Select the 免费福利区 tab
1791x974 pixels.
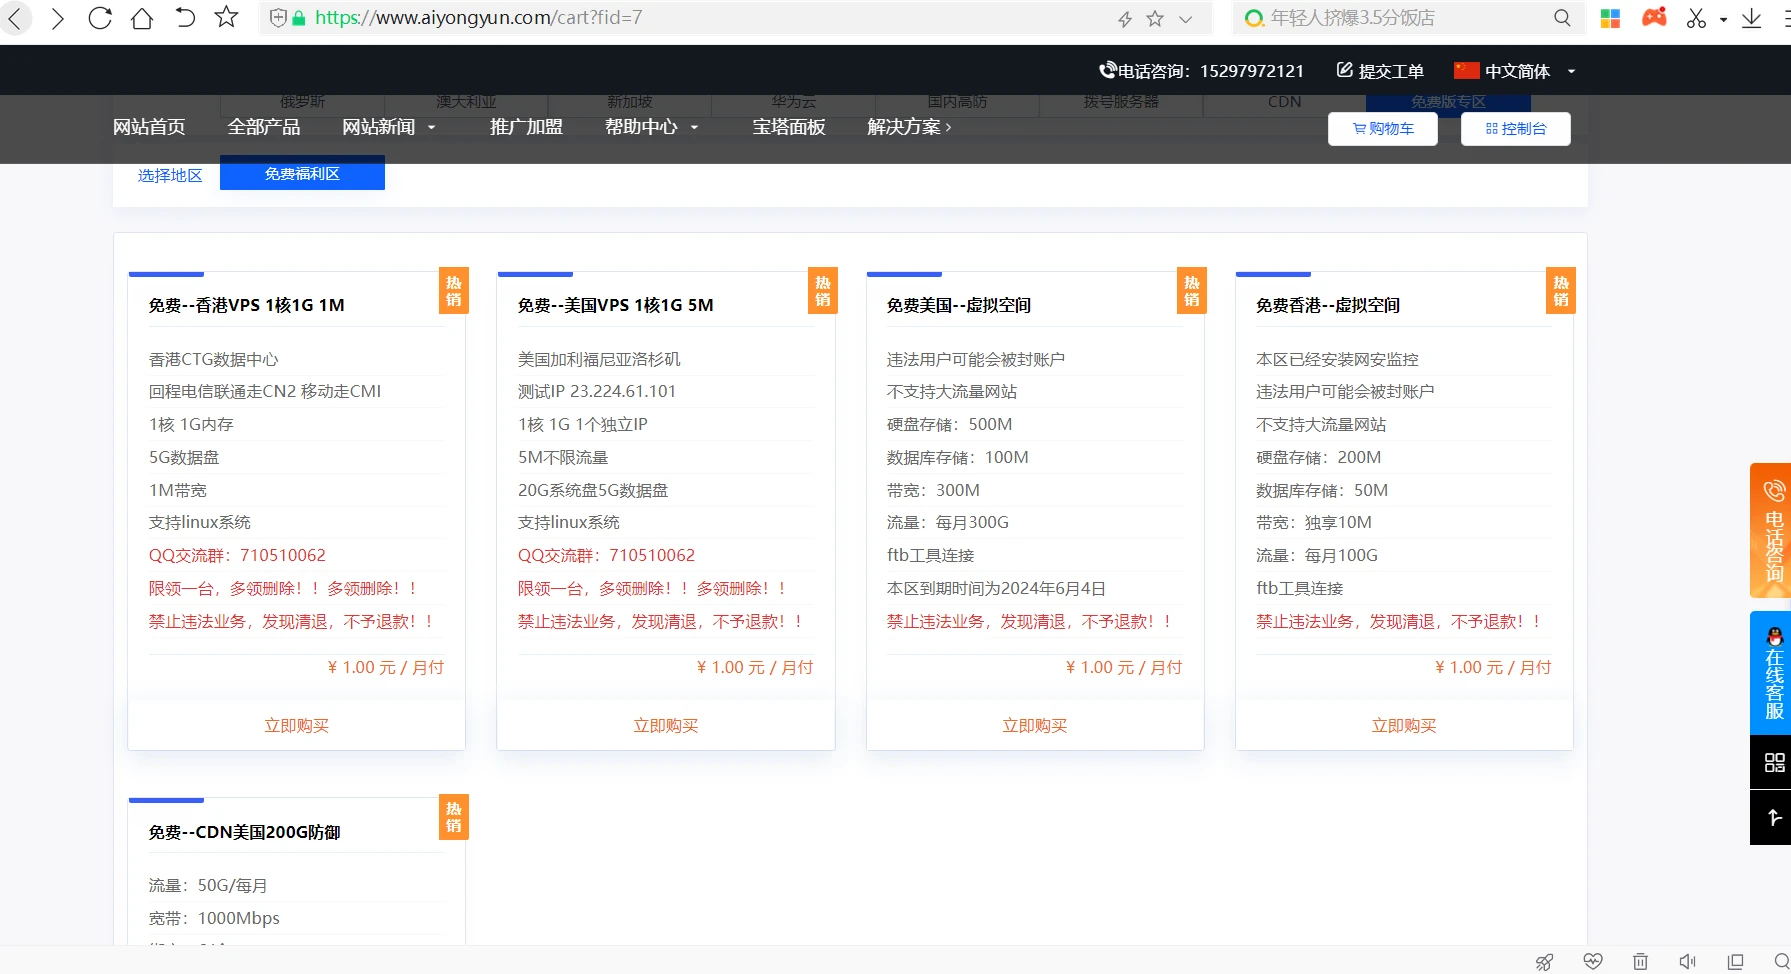[x=302, y=174]
